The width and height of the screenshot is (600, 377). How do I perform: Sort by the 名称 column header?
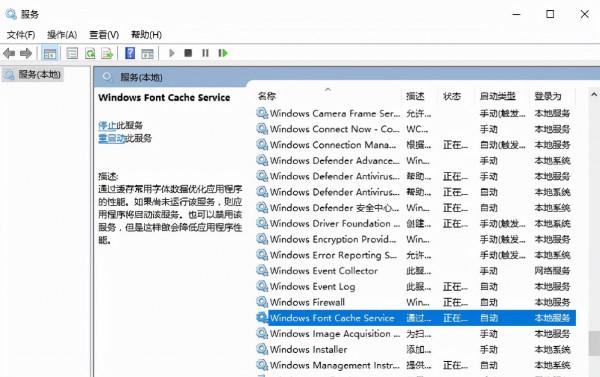point(267,96)
